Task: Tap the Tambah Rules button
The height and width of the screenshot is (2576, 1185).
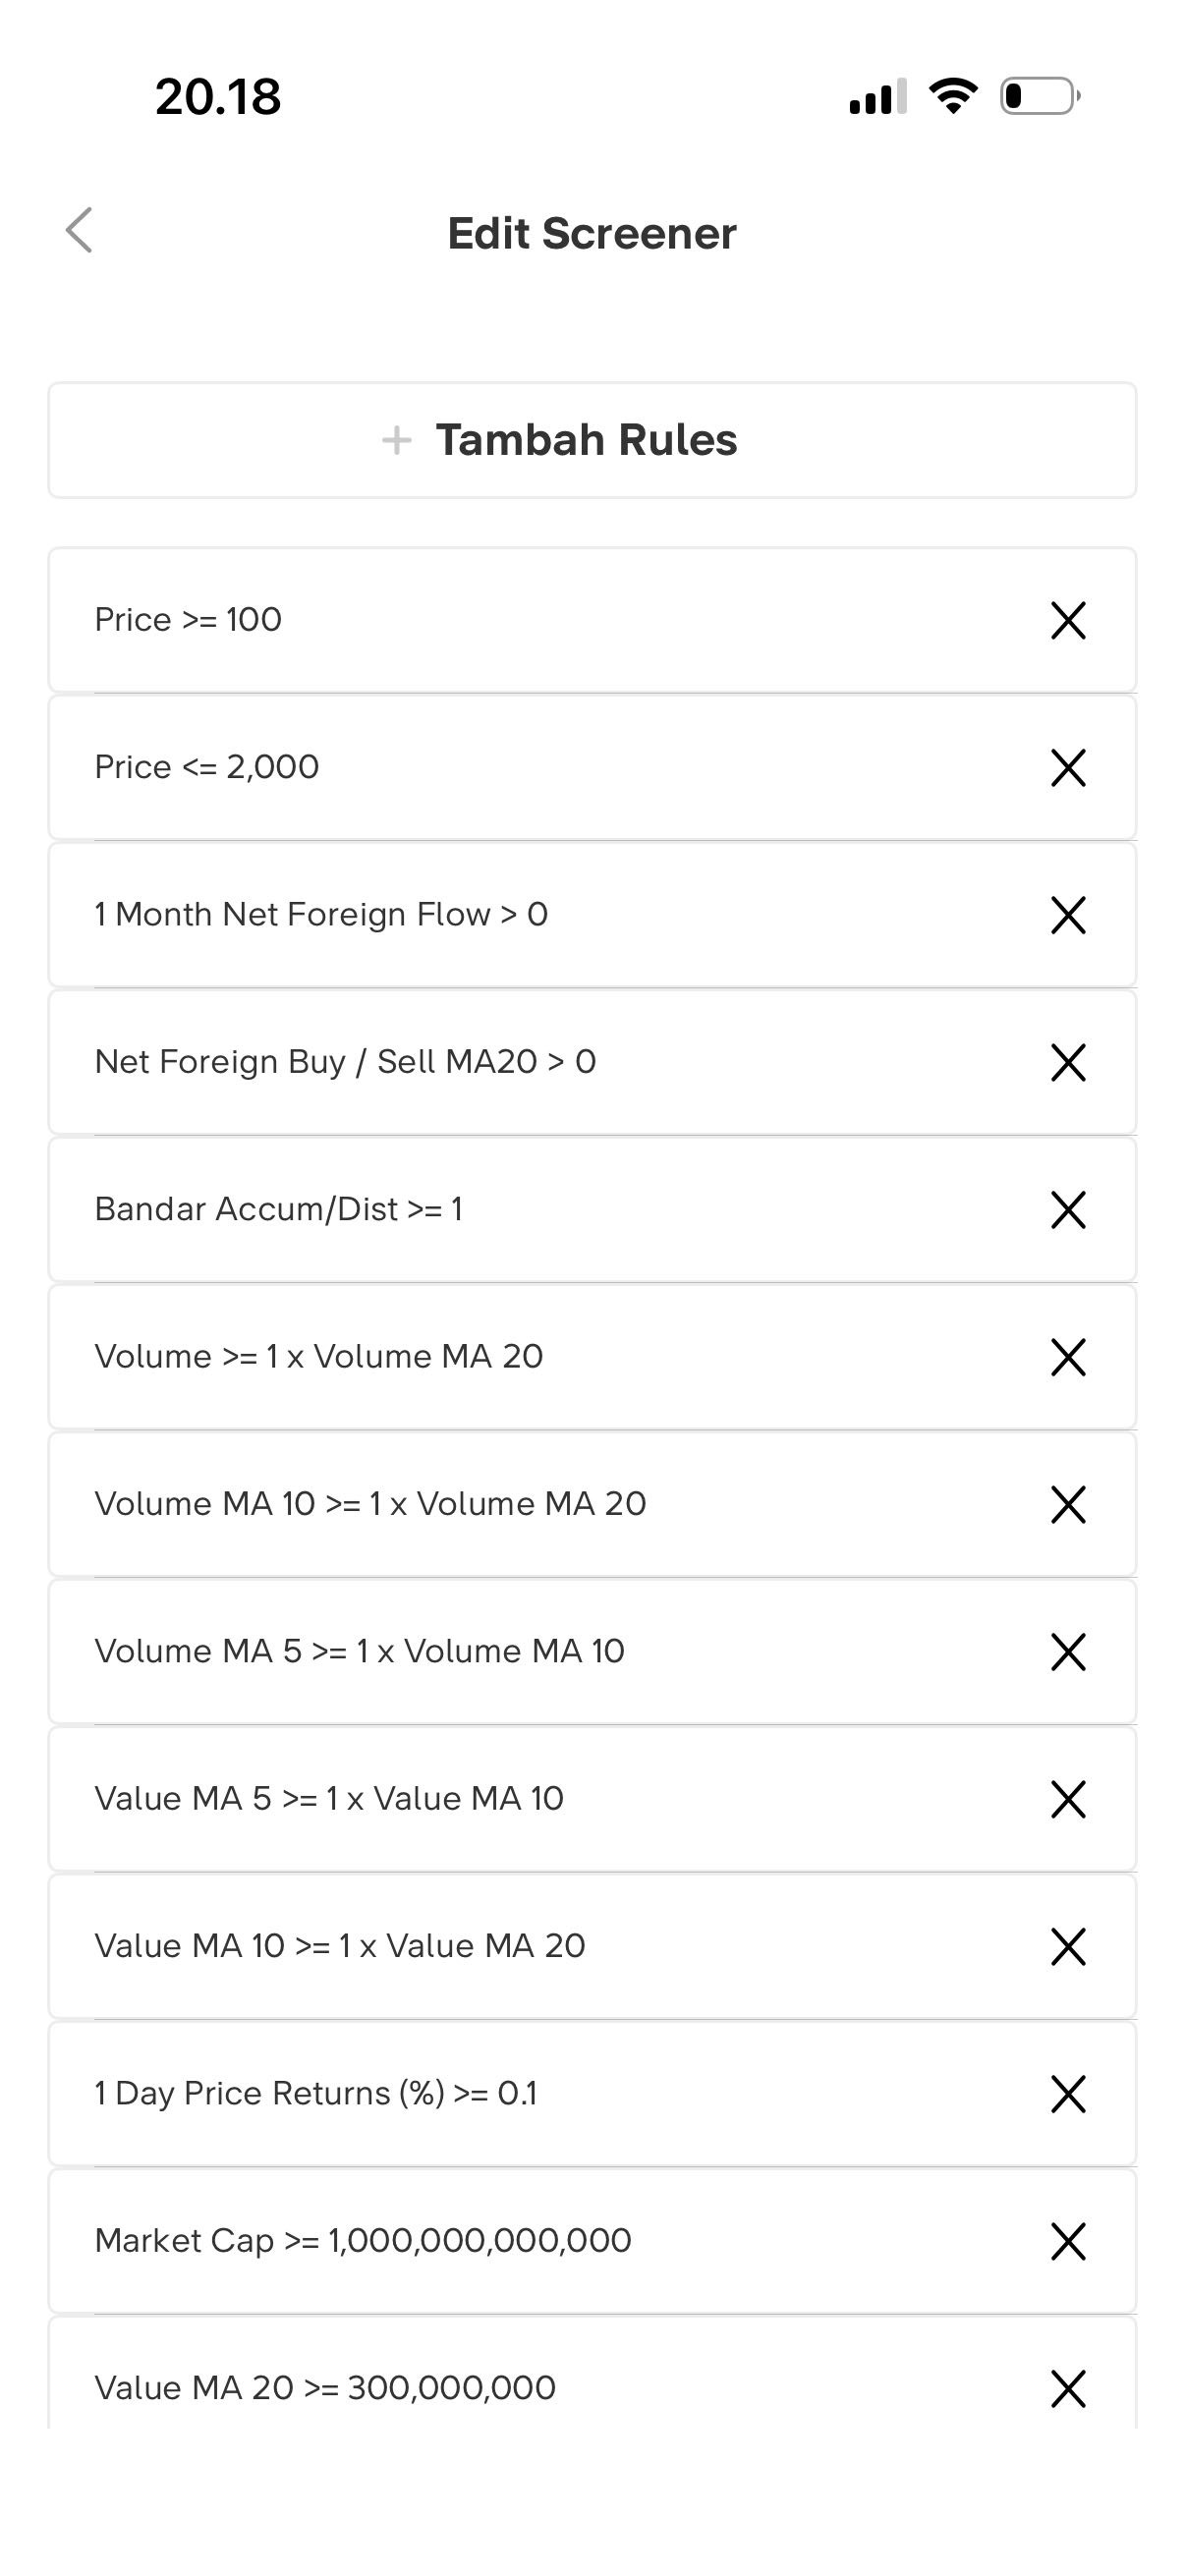Action: (592, 440)
